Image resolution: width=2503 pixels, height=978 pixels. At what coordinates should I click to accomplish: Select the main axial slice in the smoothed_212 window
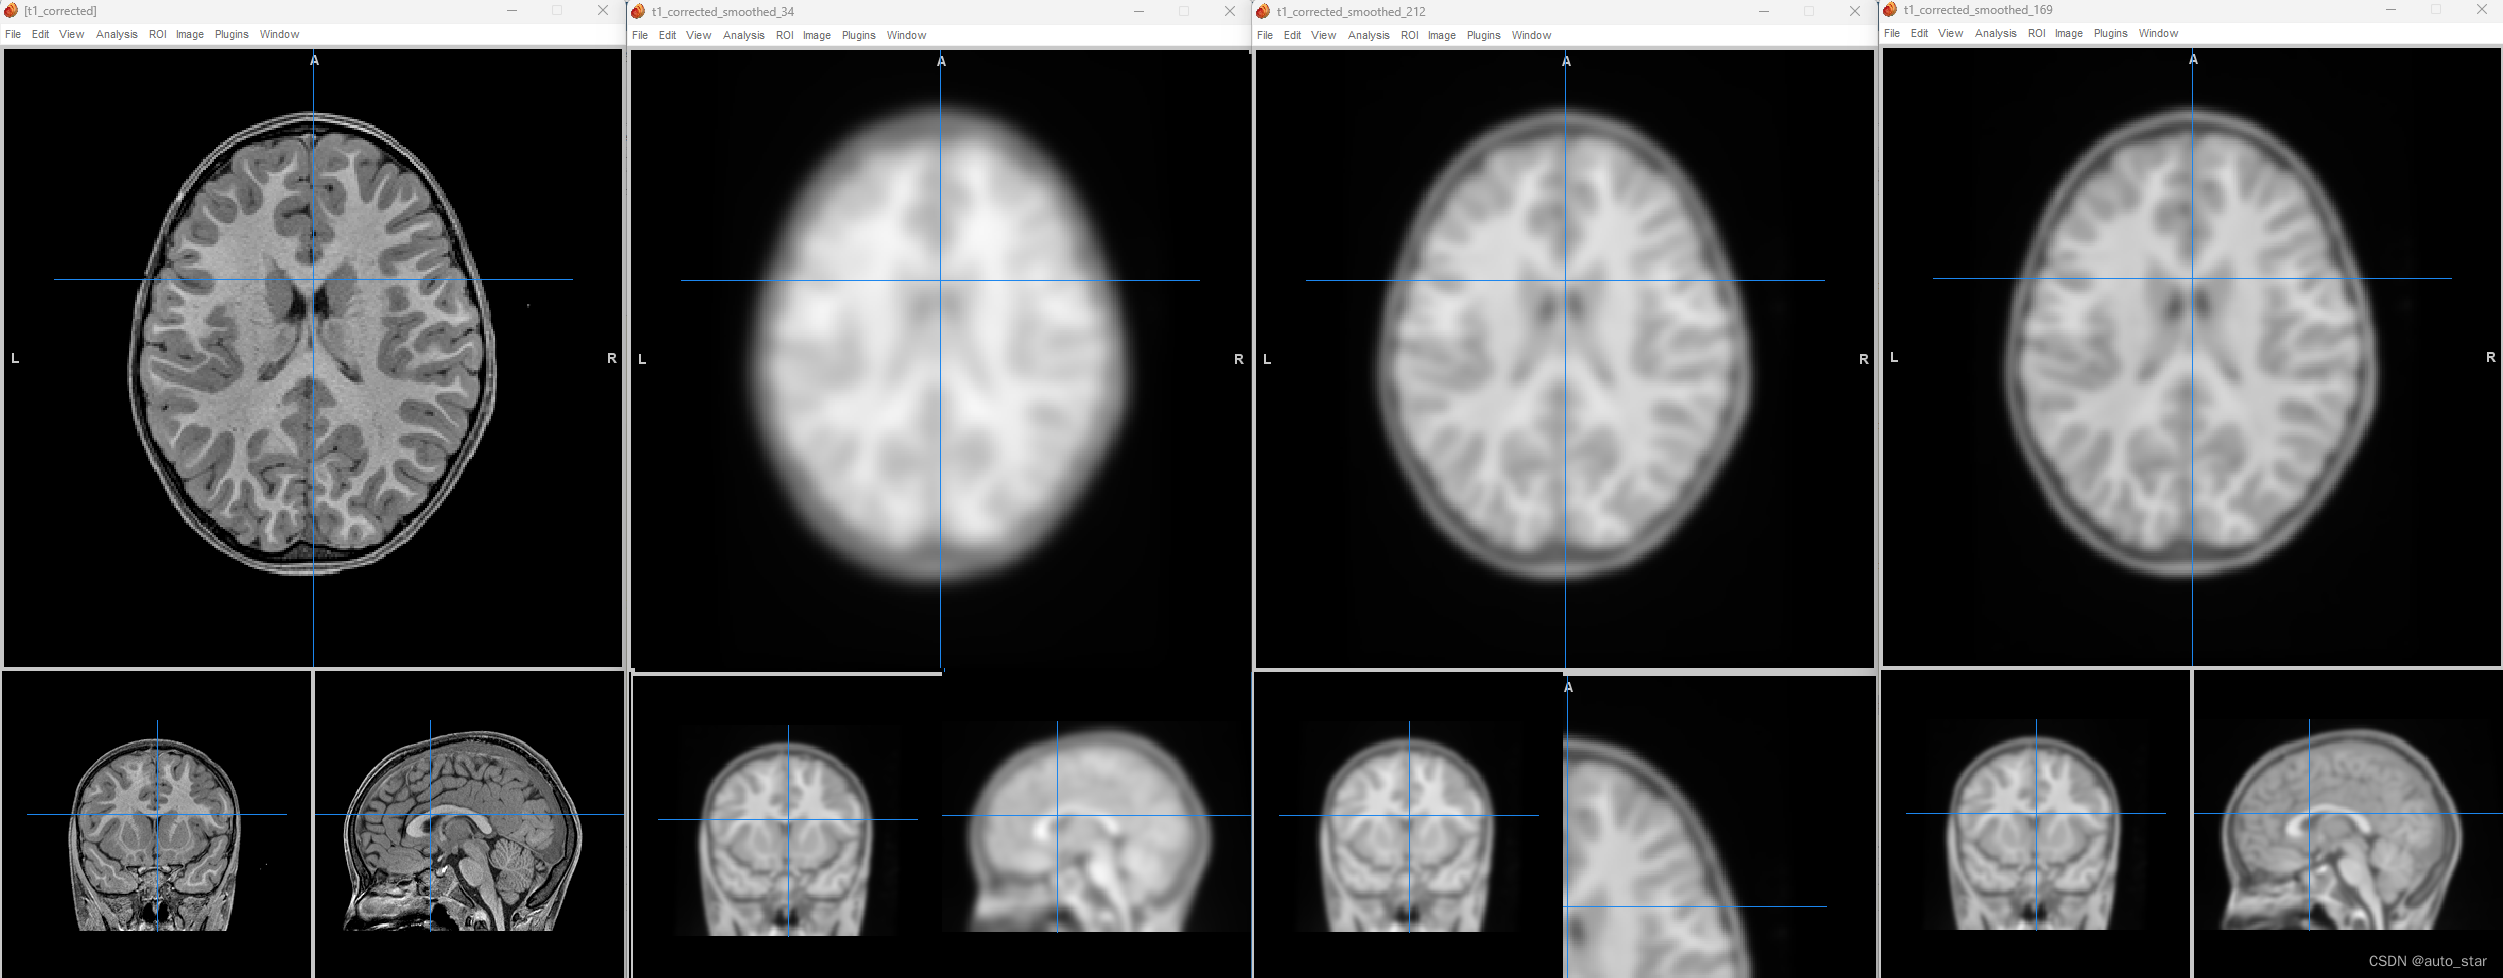[x=1565, y=358]
